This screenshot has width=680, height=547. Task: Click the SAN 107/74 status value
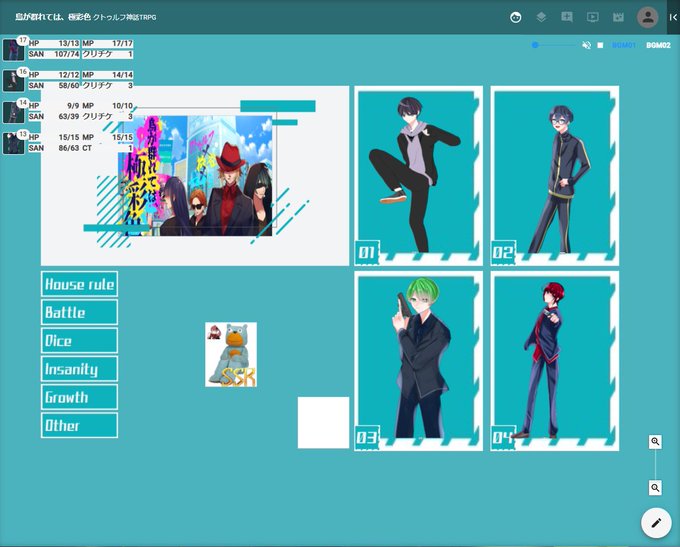coord(54,54)
